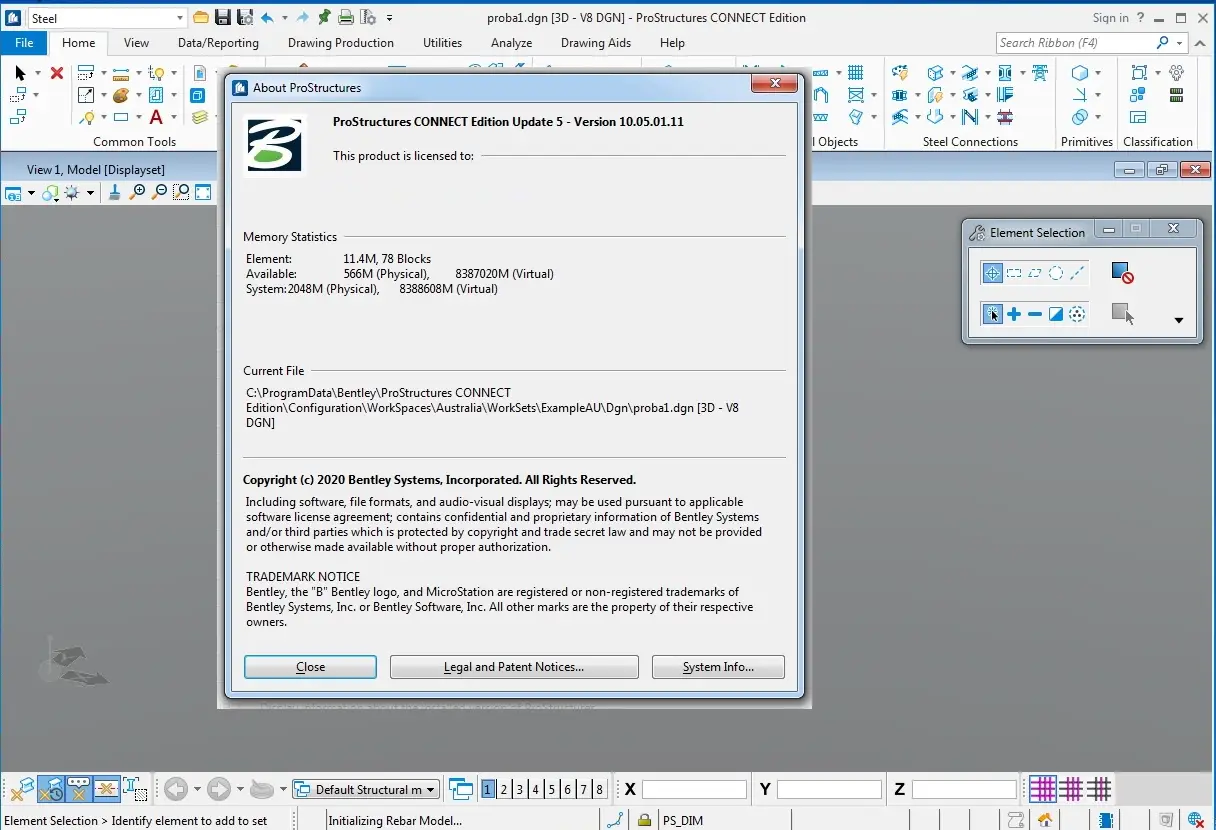This screenshot has width=1216, height=830.
Task: Click the lock icon in the status bar
Action: (645, 820)
